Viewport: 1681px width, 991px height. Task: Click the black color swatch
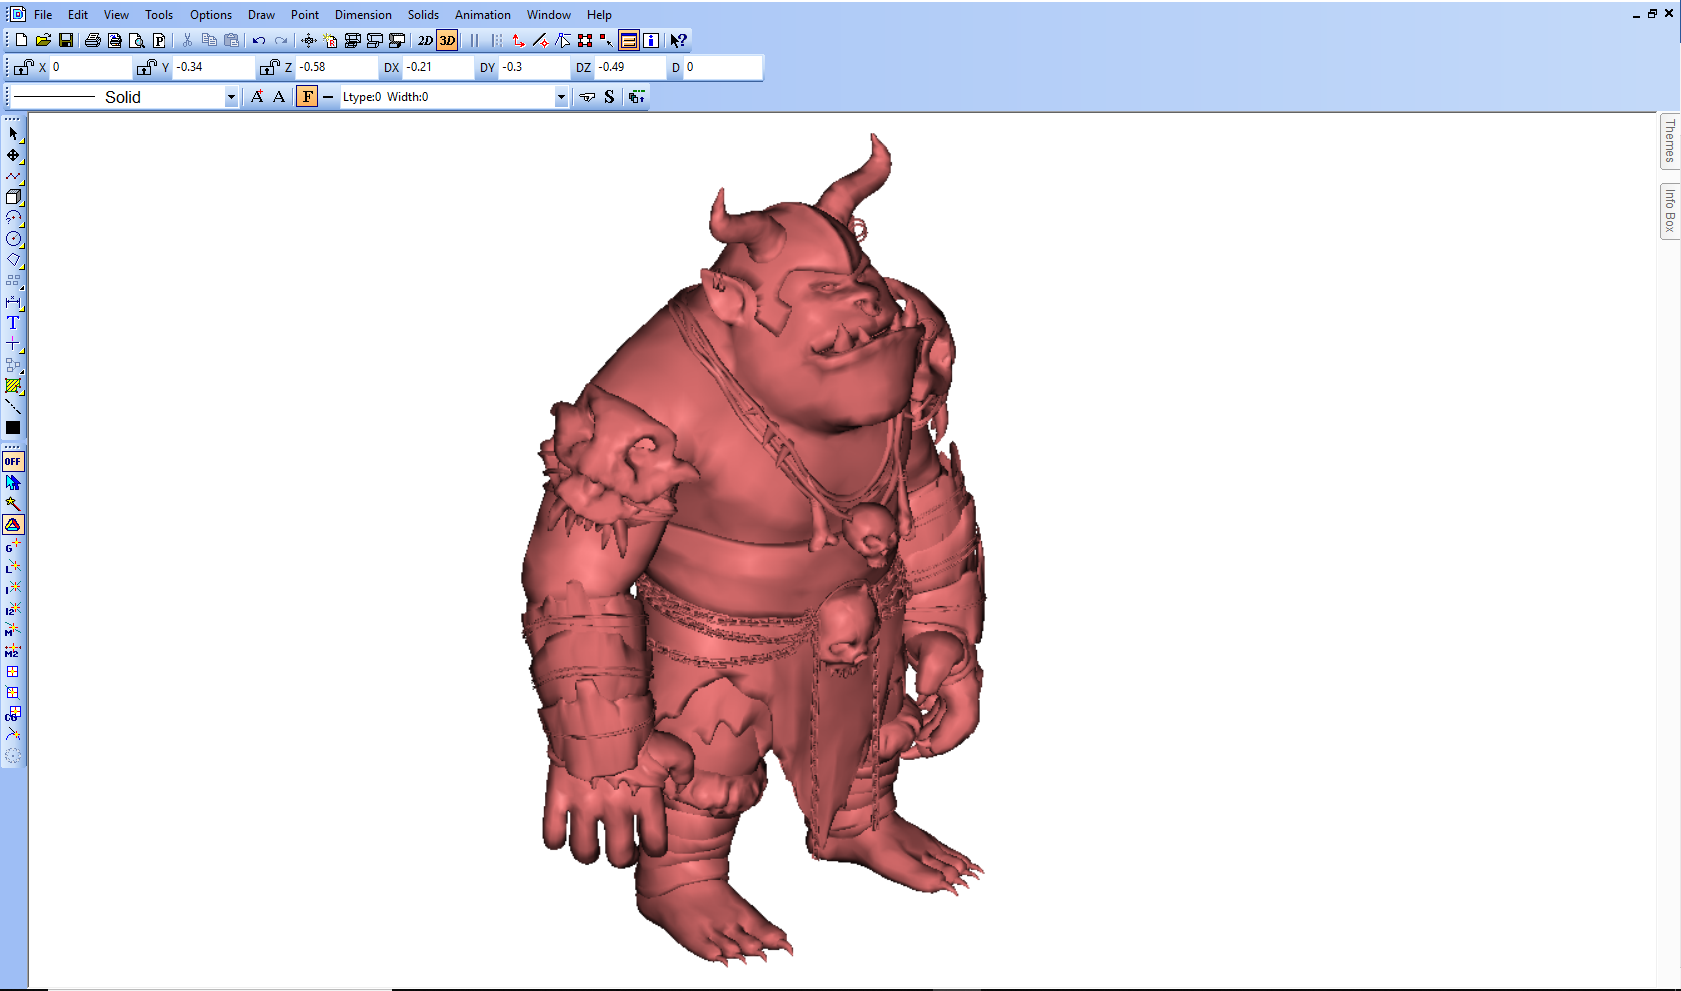tap(13, 428)
